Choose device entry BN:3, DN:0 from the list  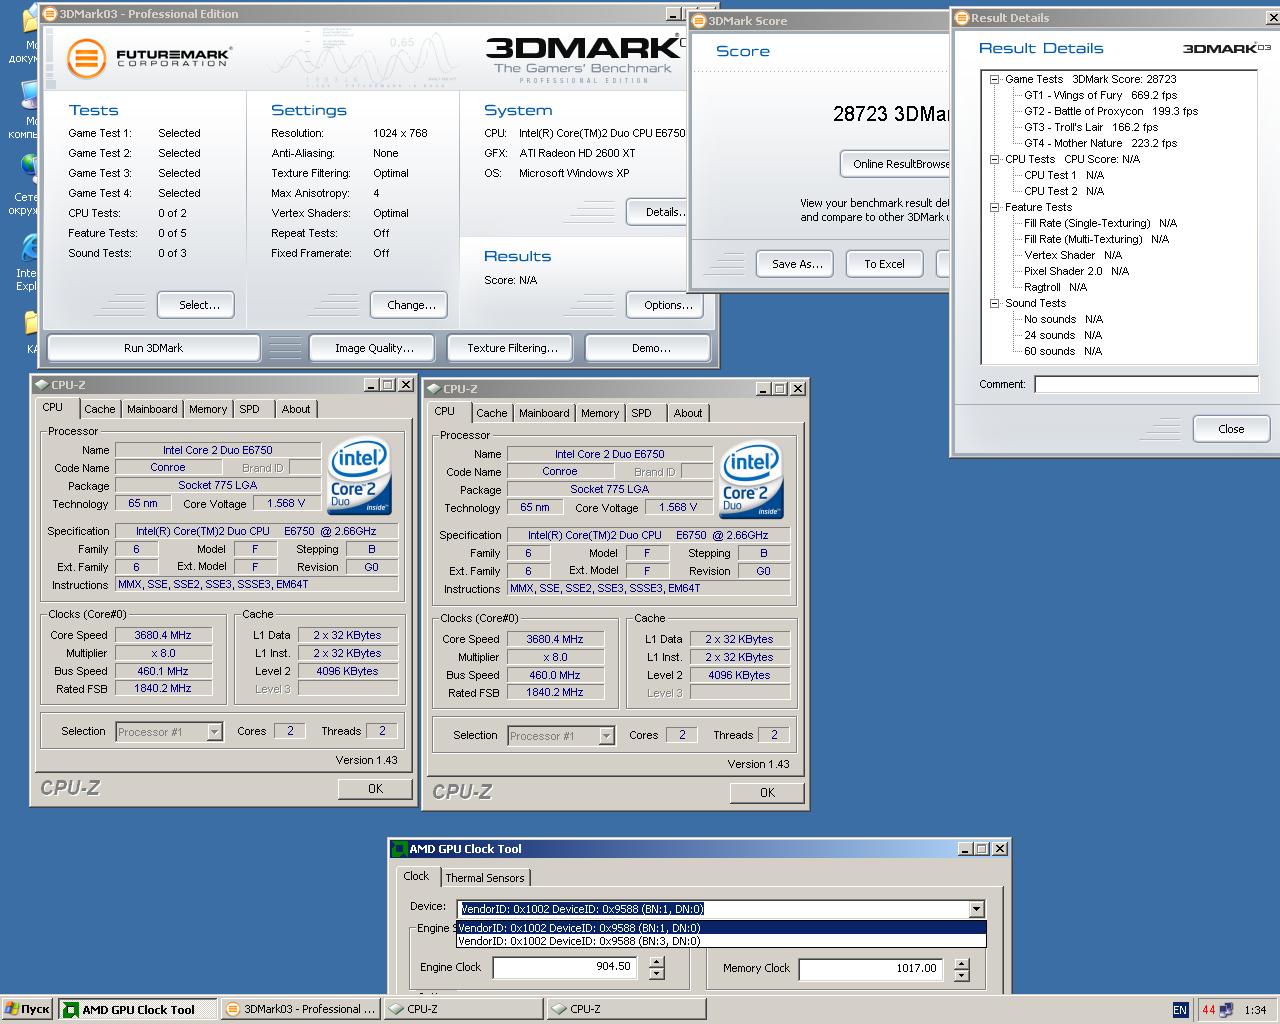tap(721, 941)
